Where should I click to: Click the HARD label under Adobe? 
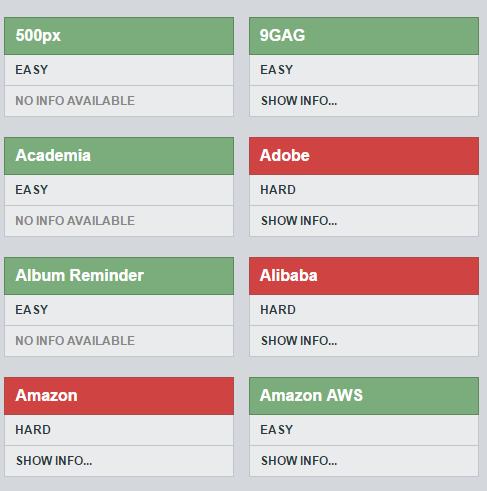click(278, 190)
